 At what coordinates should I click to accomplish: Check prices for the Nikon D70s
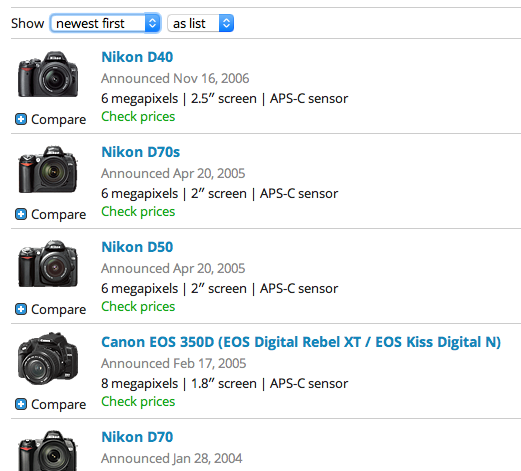[138, 212]
